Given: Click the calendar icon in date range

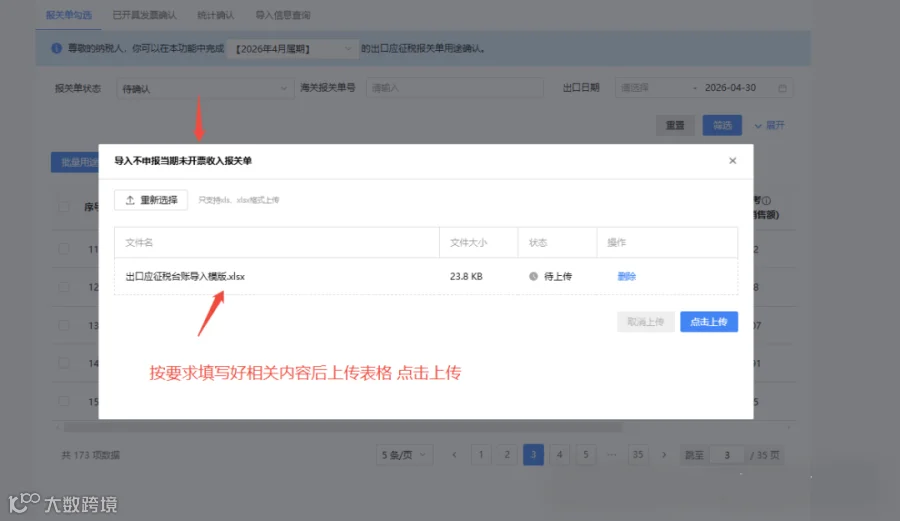Looking at the screenshot, I should [x=782, y=88].
